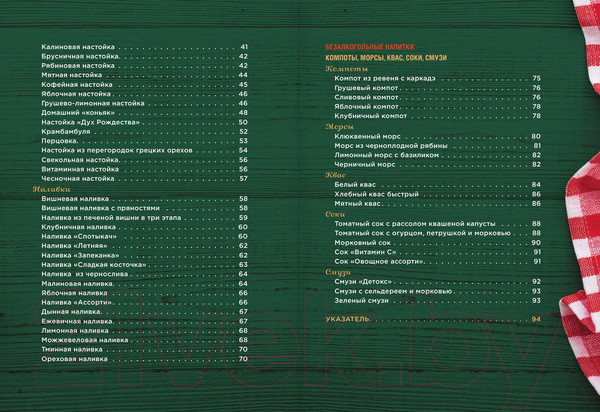This screenshot has width=600, height=412.
Task: Open 'Компот из ревеня с каркадэ'
Action: click(x=398, y=78)
